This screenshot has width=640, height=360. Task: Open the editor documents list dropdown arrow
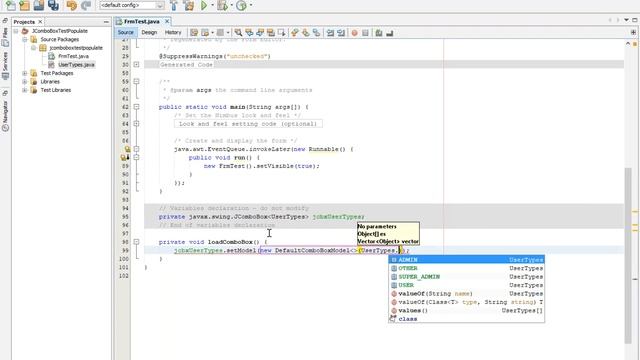coord(627,20)
